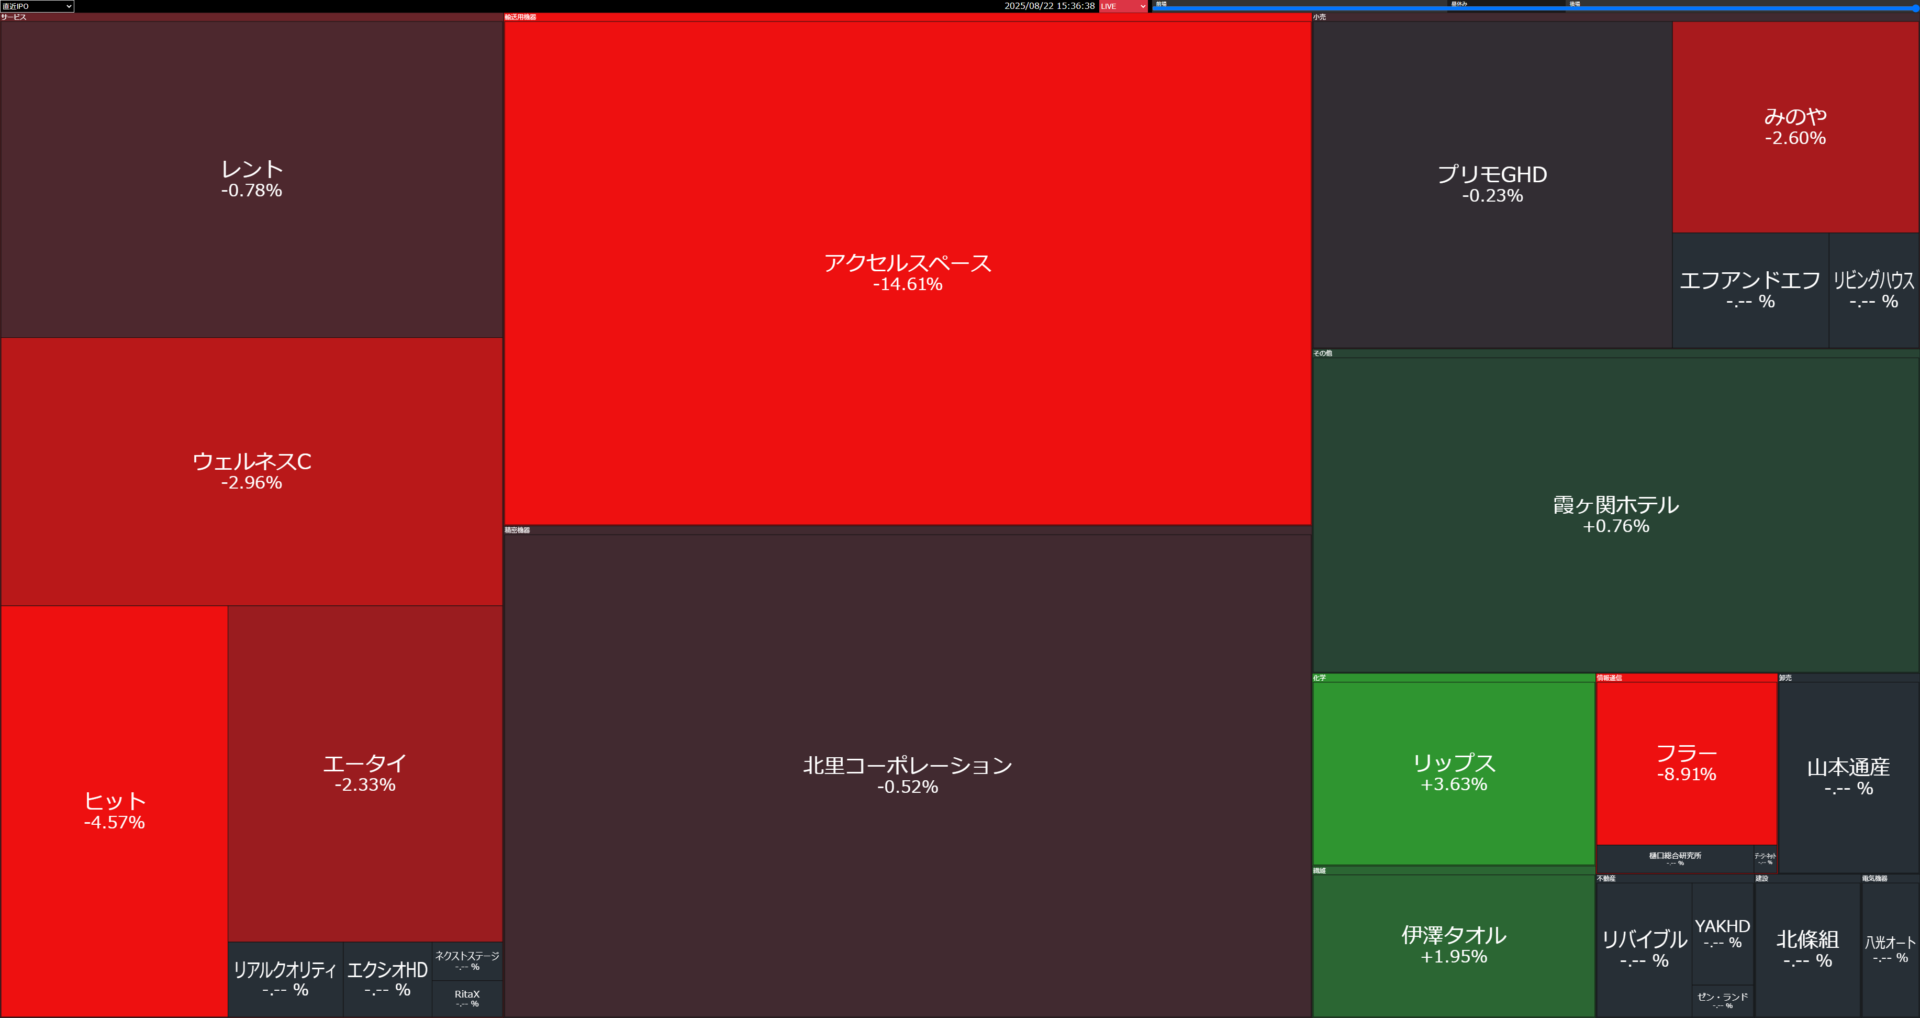
Task: Click the 電気機器 sector header
Action: click(x=1890, y=879)
